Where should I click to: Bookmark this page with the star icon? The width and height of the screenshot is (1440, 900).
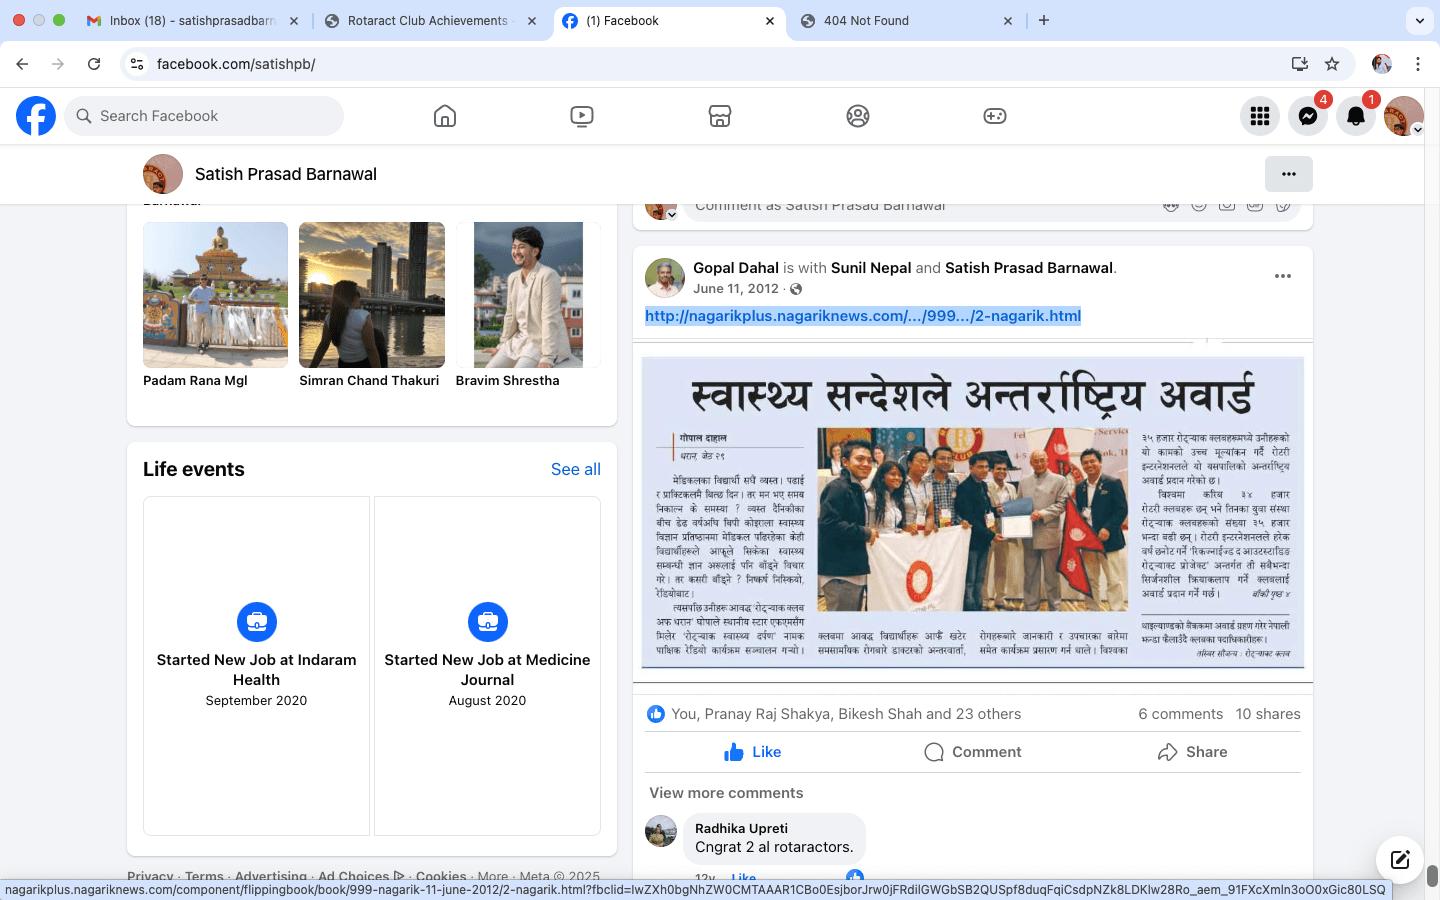pyautogui.click(x=1332, y=64)
